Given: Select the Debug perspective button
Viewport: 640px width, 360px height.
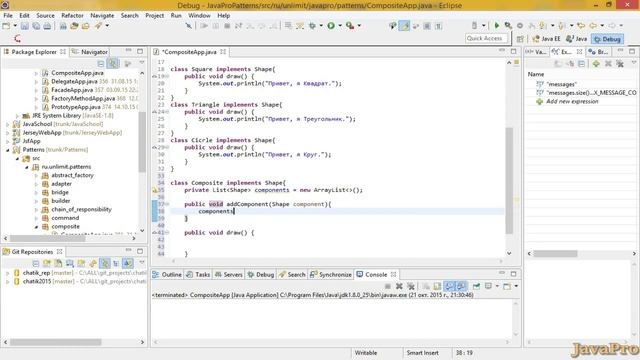Looking at the screenshot, I should click(607, 39).
